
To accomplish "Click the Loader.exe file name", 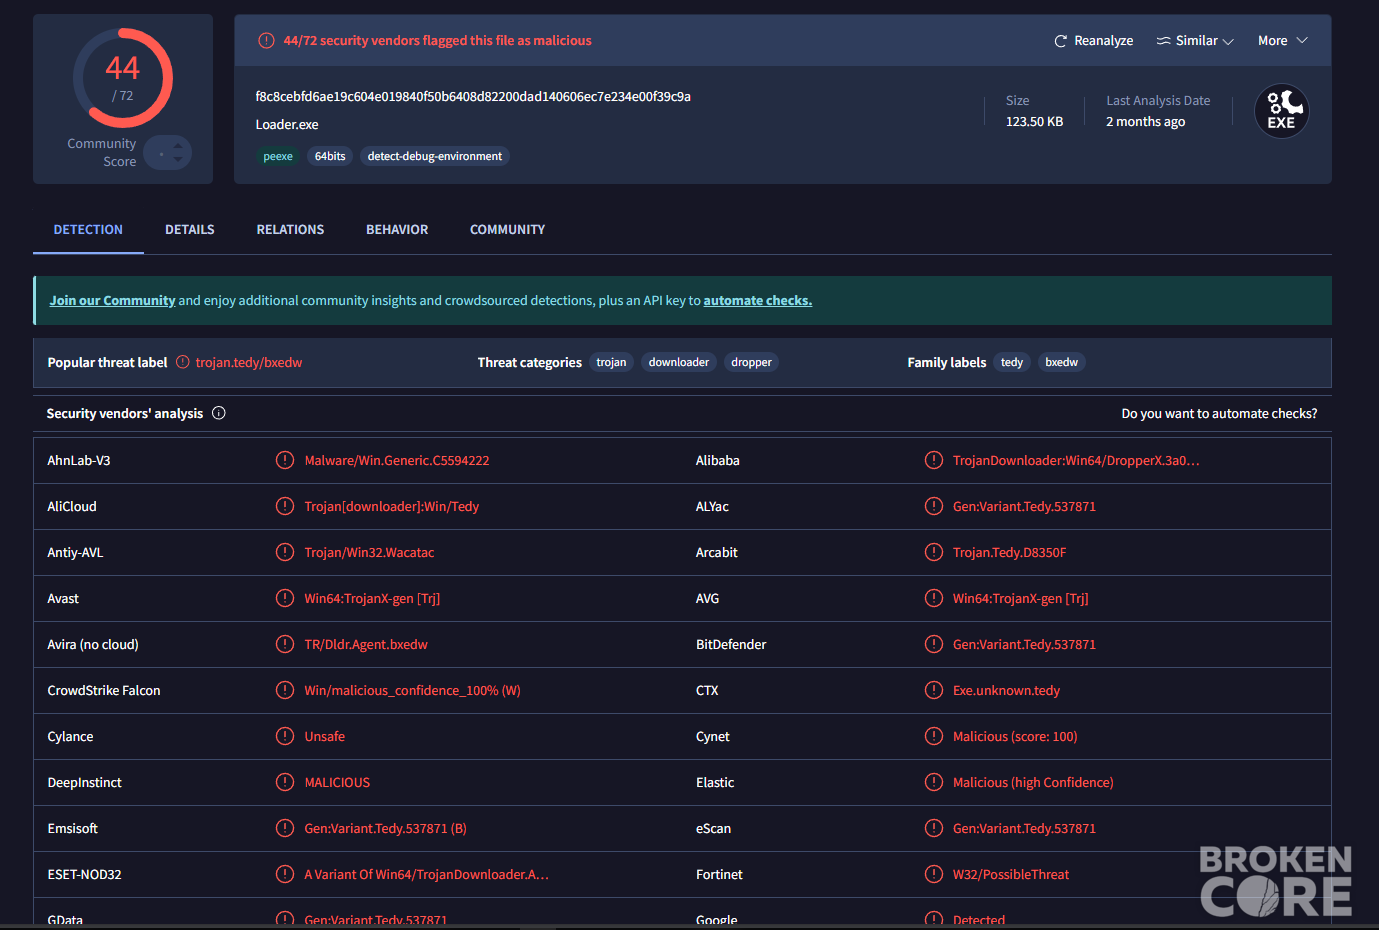I will tap(287, 125).
